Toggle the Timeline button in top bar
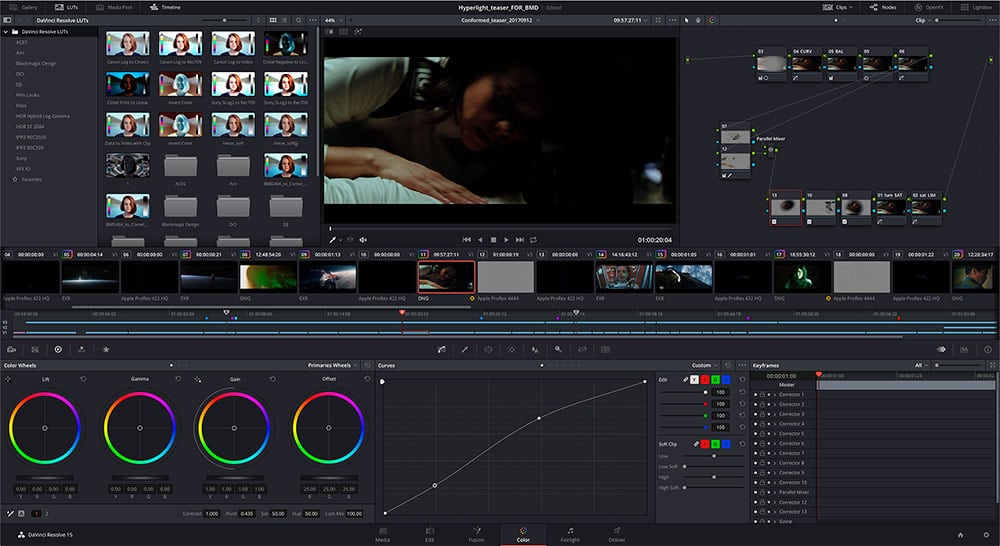The image size is (1000, 546). (x=165, y=7)
